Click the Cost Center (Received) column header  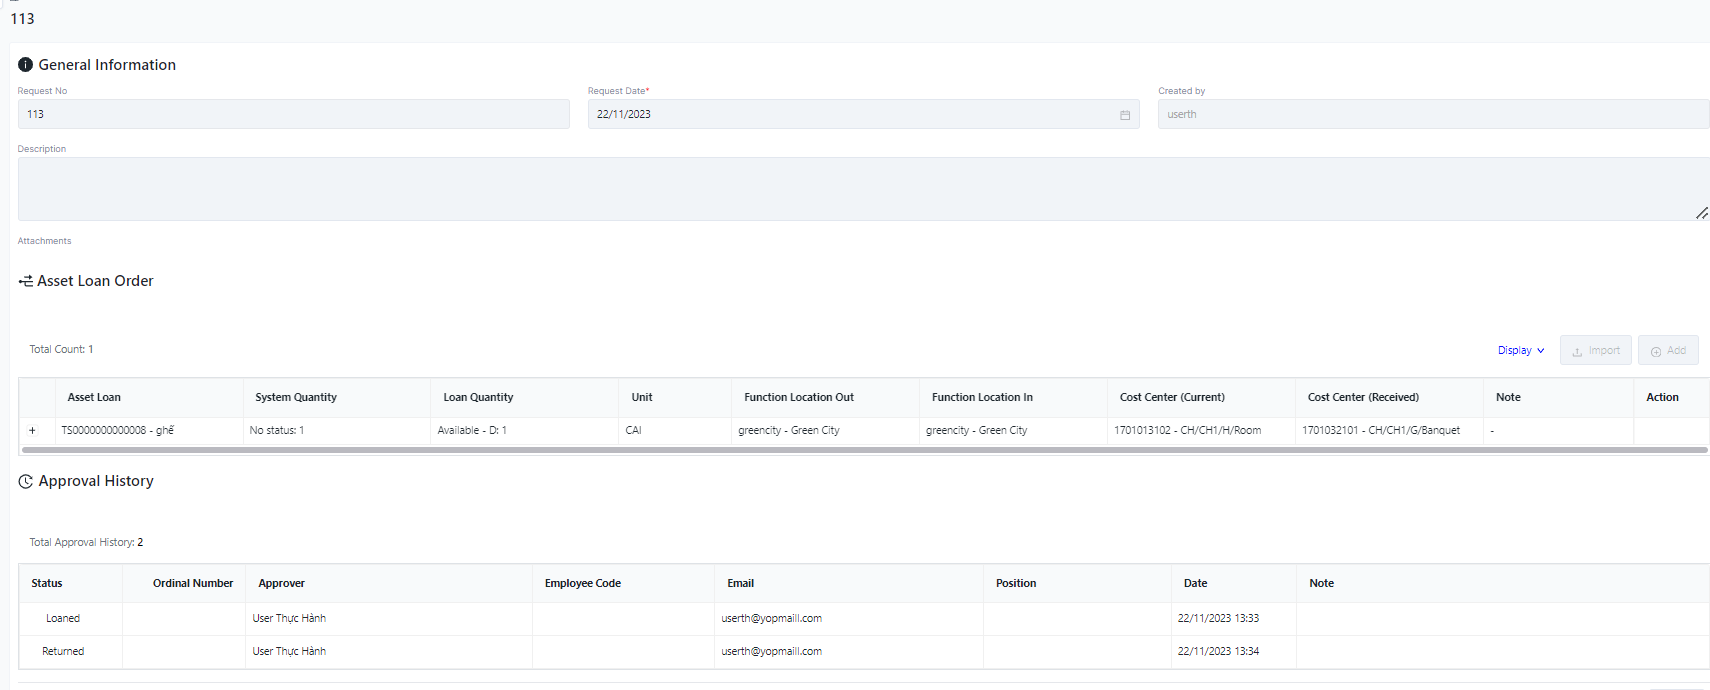pyautogui.click(x=1362, y=397)
